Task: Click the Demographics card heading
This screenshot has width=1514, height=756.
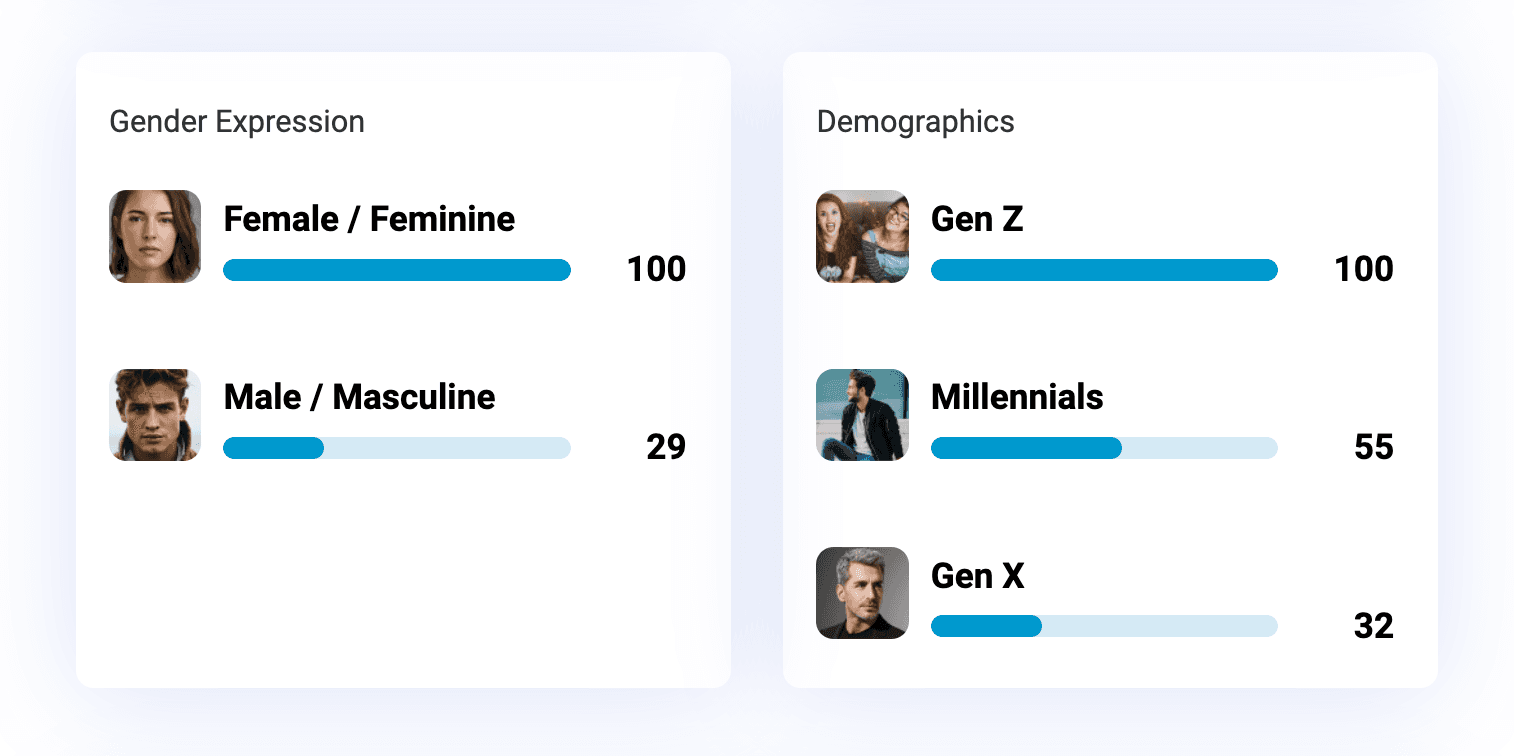Action: point(915,122)
